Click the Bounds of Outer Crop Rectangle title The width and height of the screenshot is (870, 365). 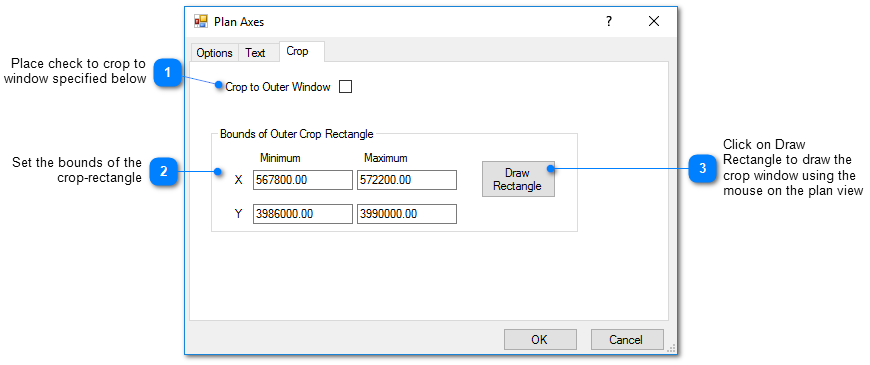pyautogui.click(x=297, y=134)
